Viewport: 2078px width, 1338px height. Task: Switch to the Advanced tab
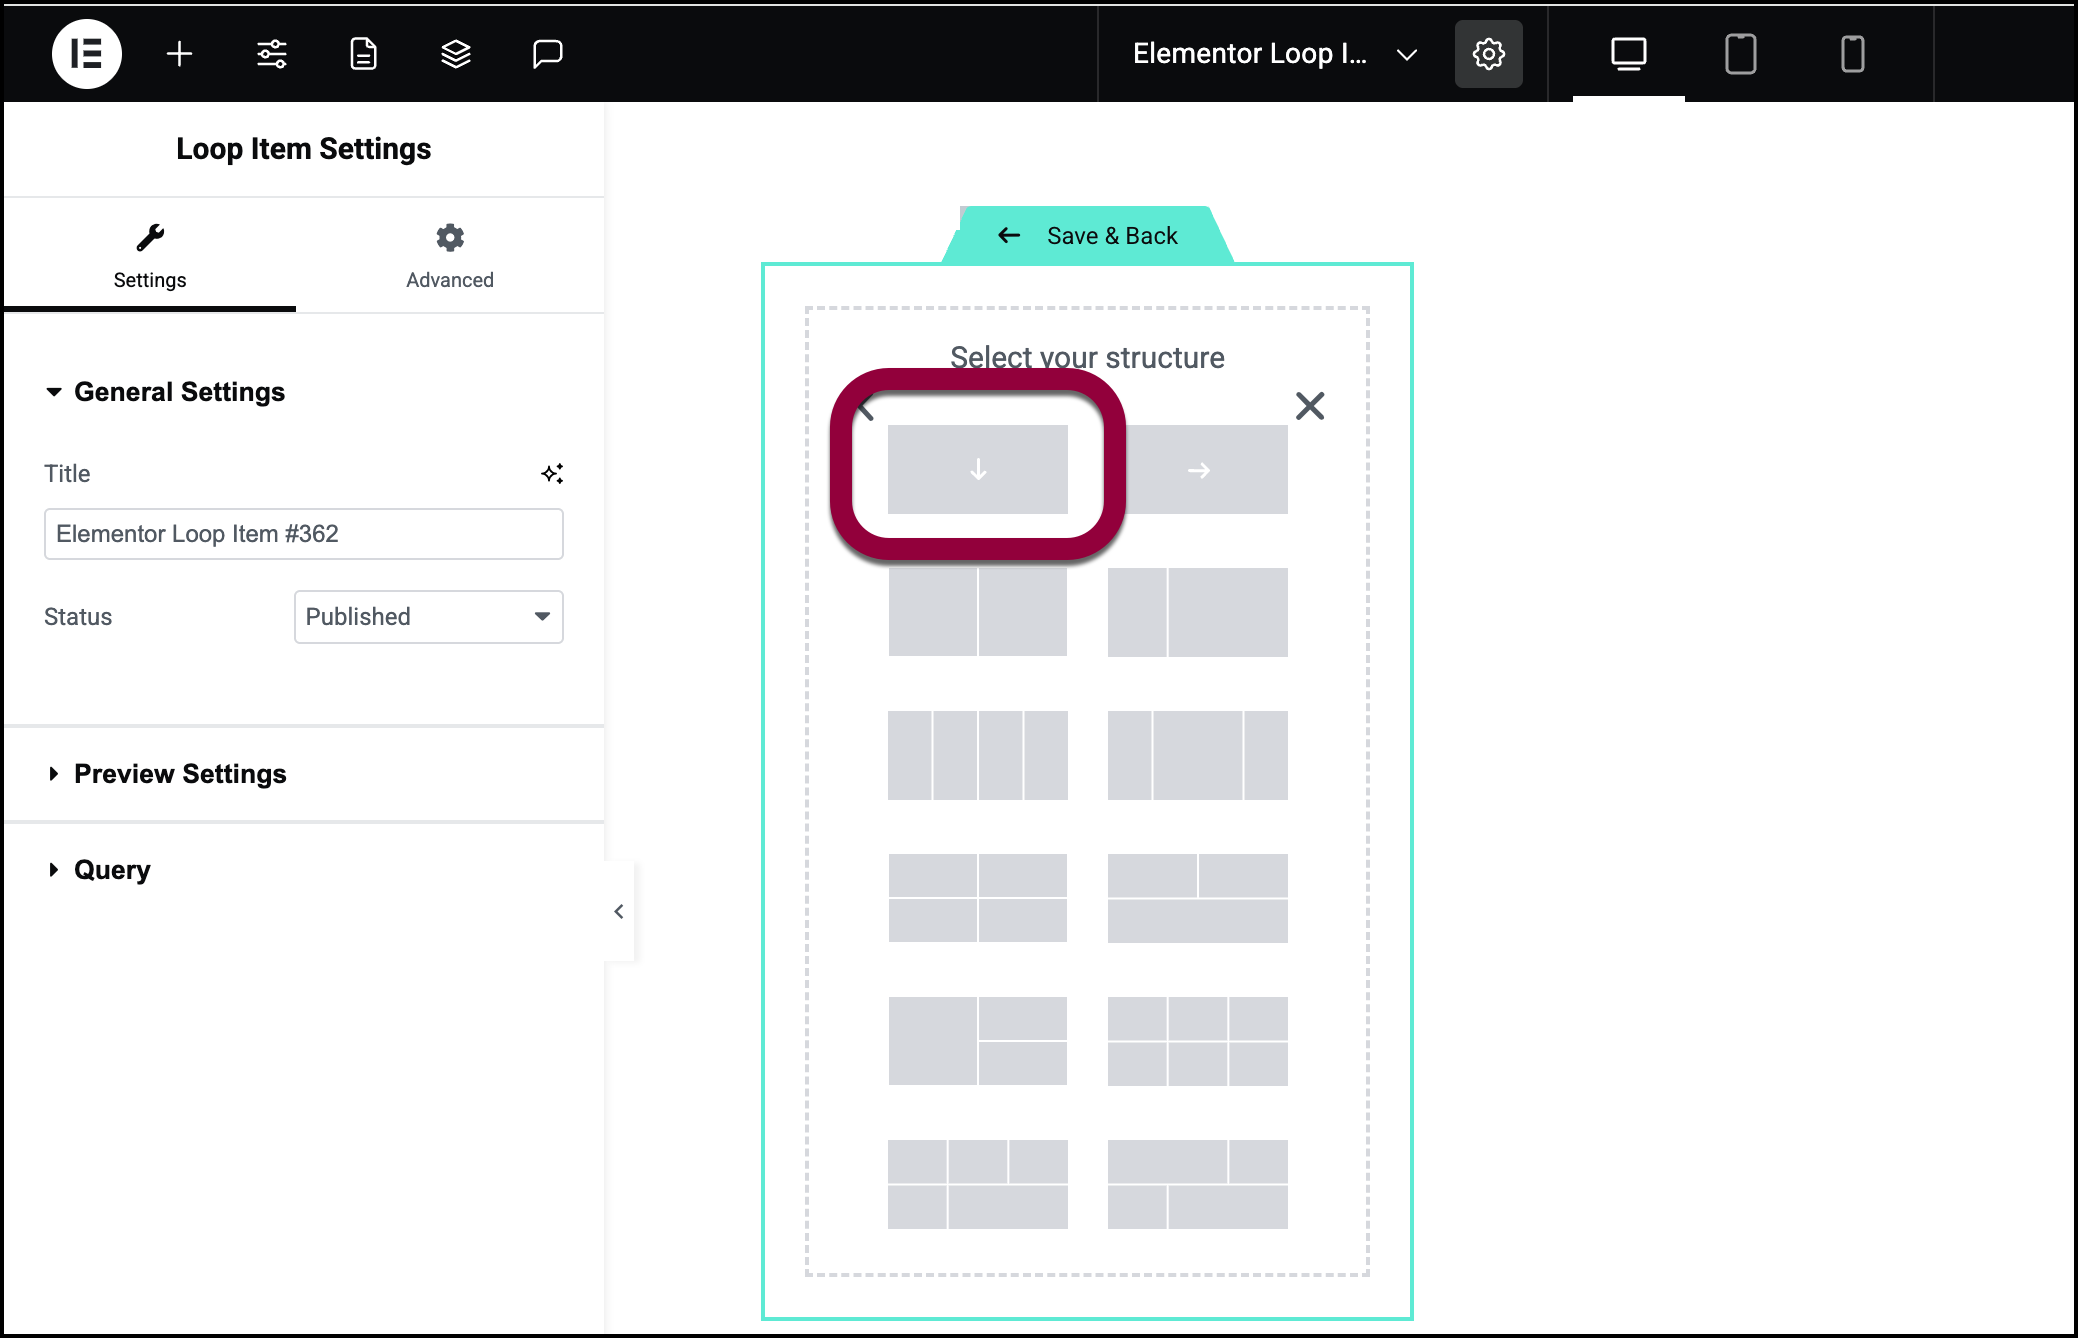coord(450,256)
